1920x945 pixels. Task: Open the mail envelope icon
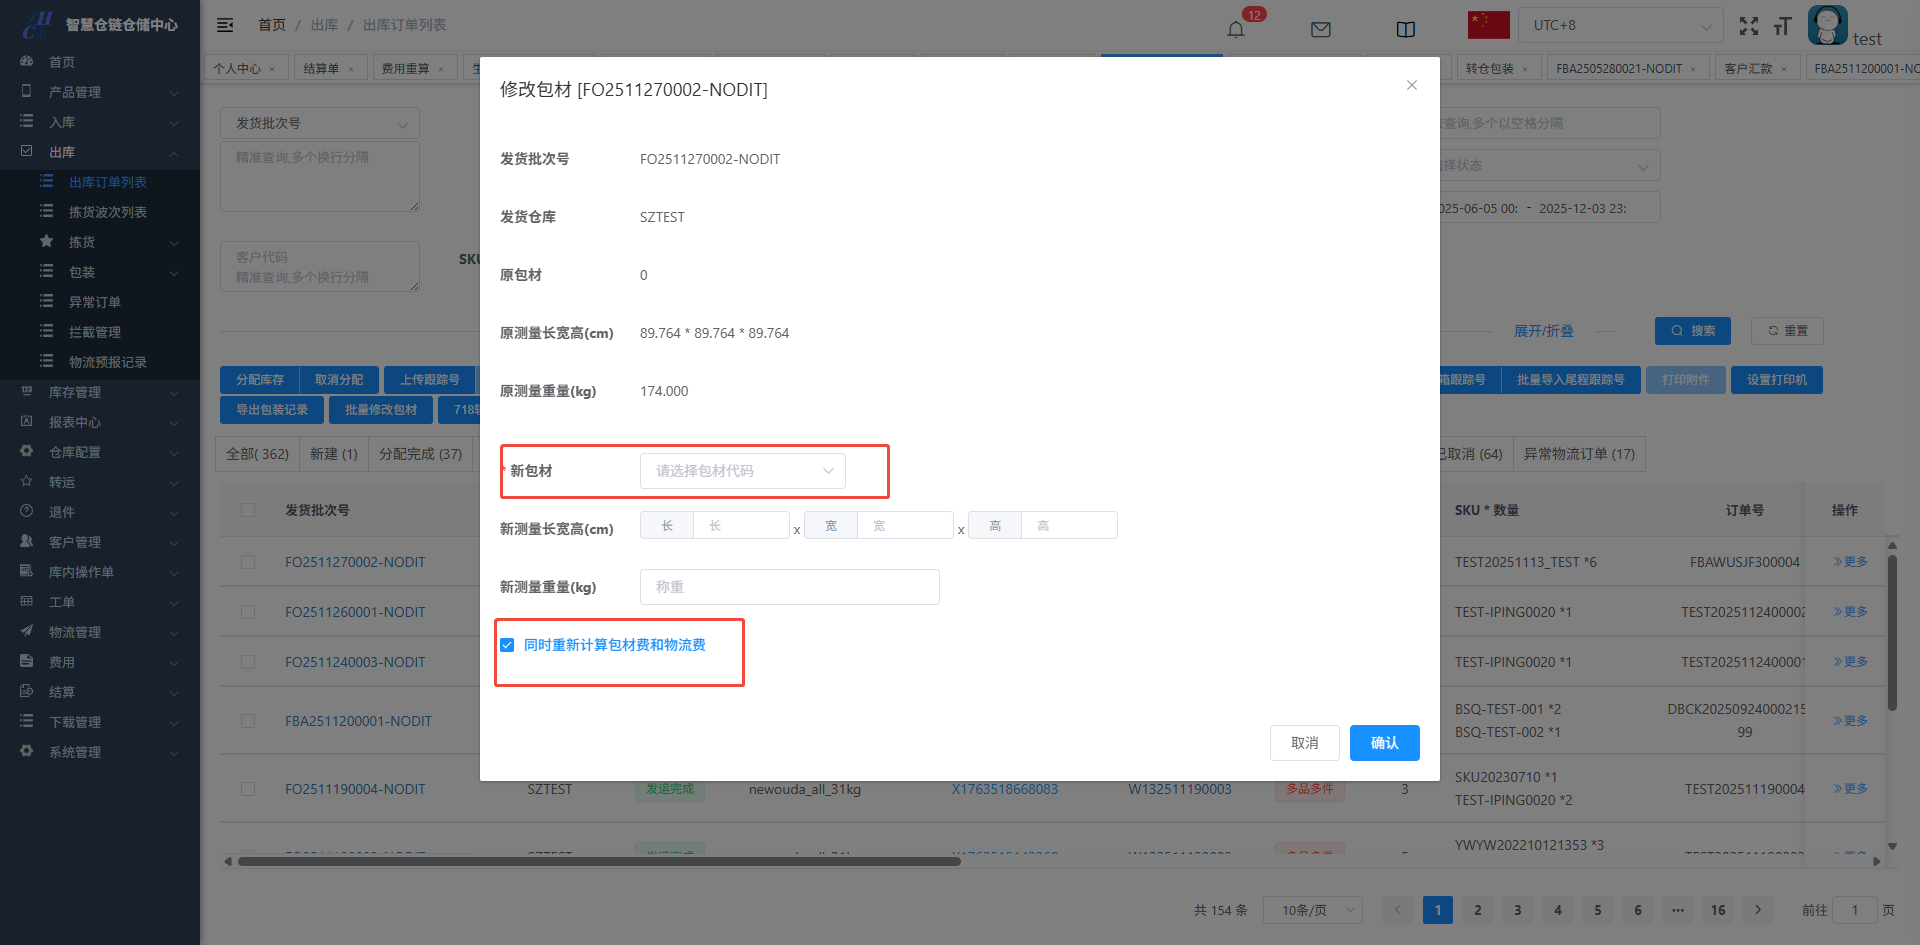point(1320,29)
